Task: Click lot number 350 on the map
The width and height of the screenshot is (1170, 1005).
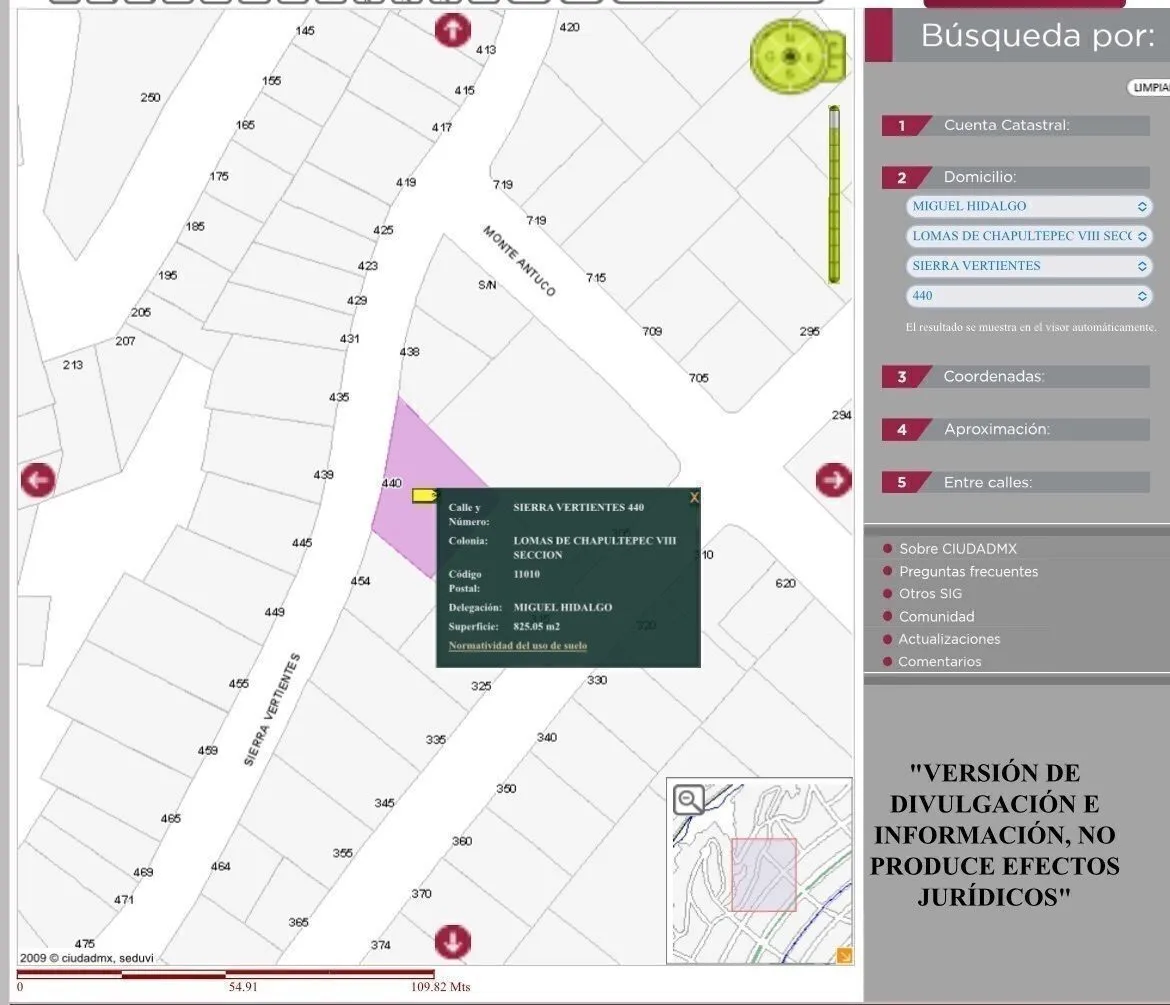Action: 506,789
